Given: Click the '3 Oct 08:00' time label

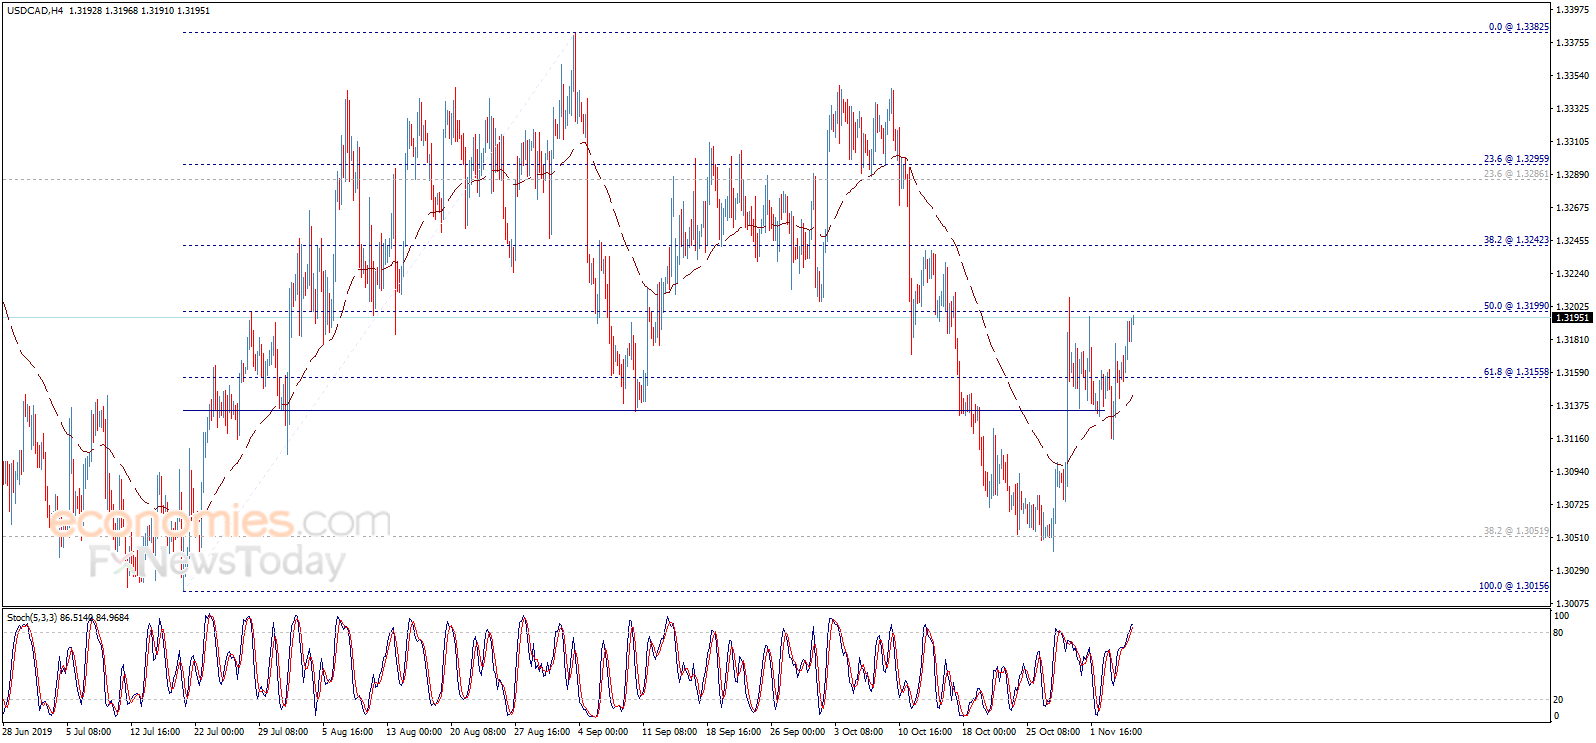Looking at the screenshot, I should [859, 732].
